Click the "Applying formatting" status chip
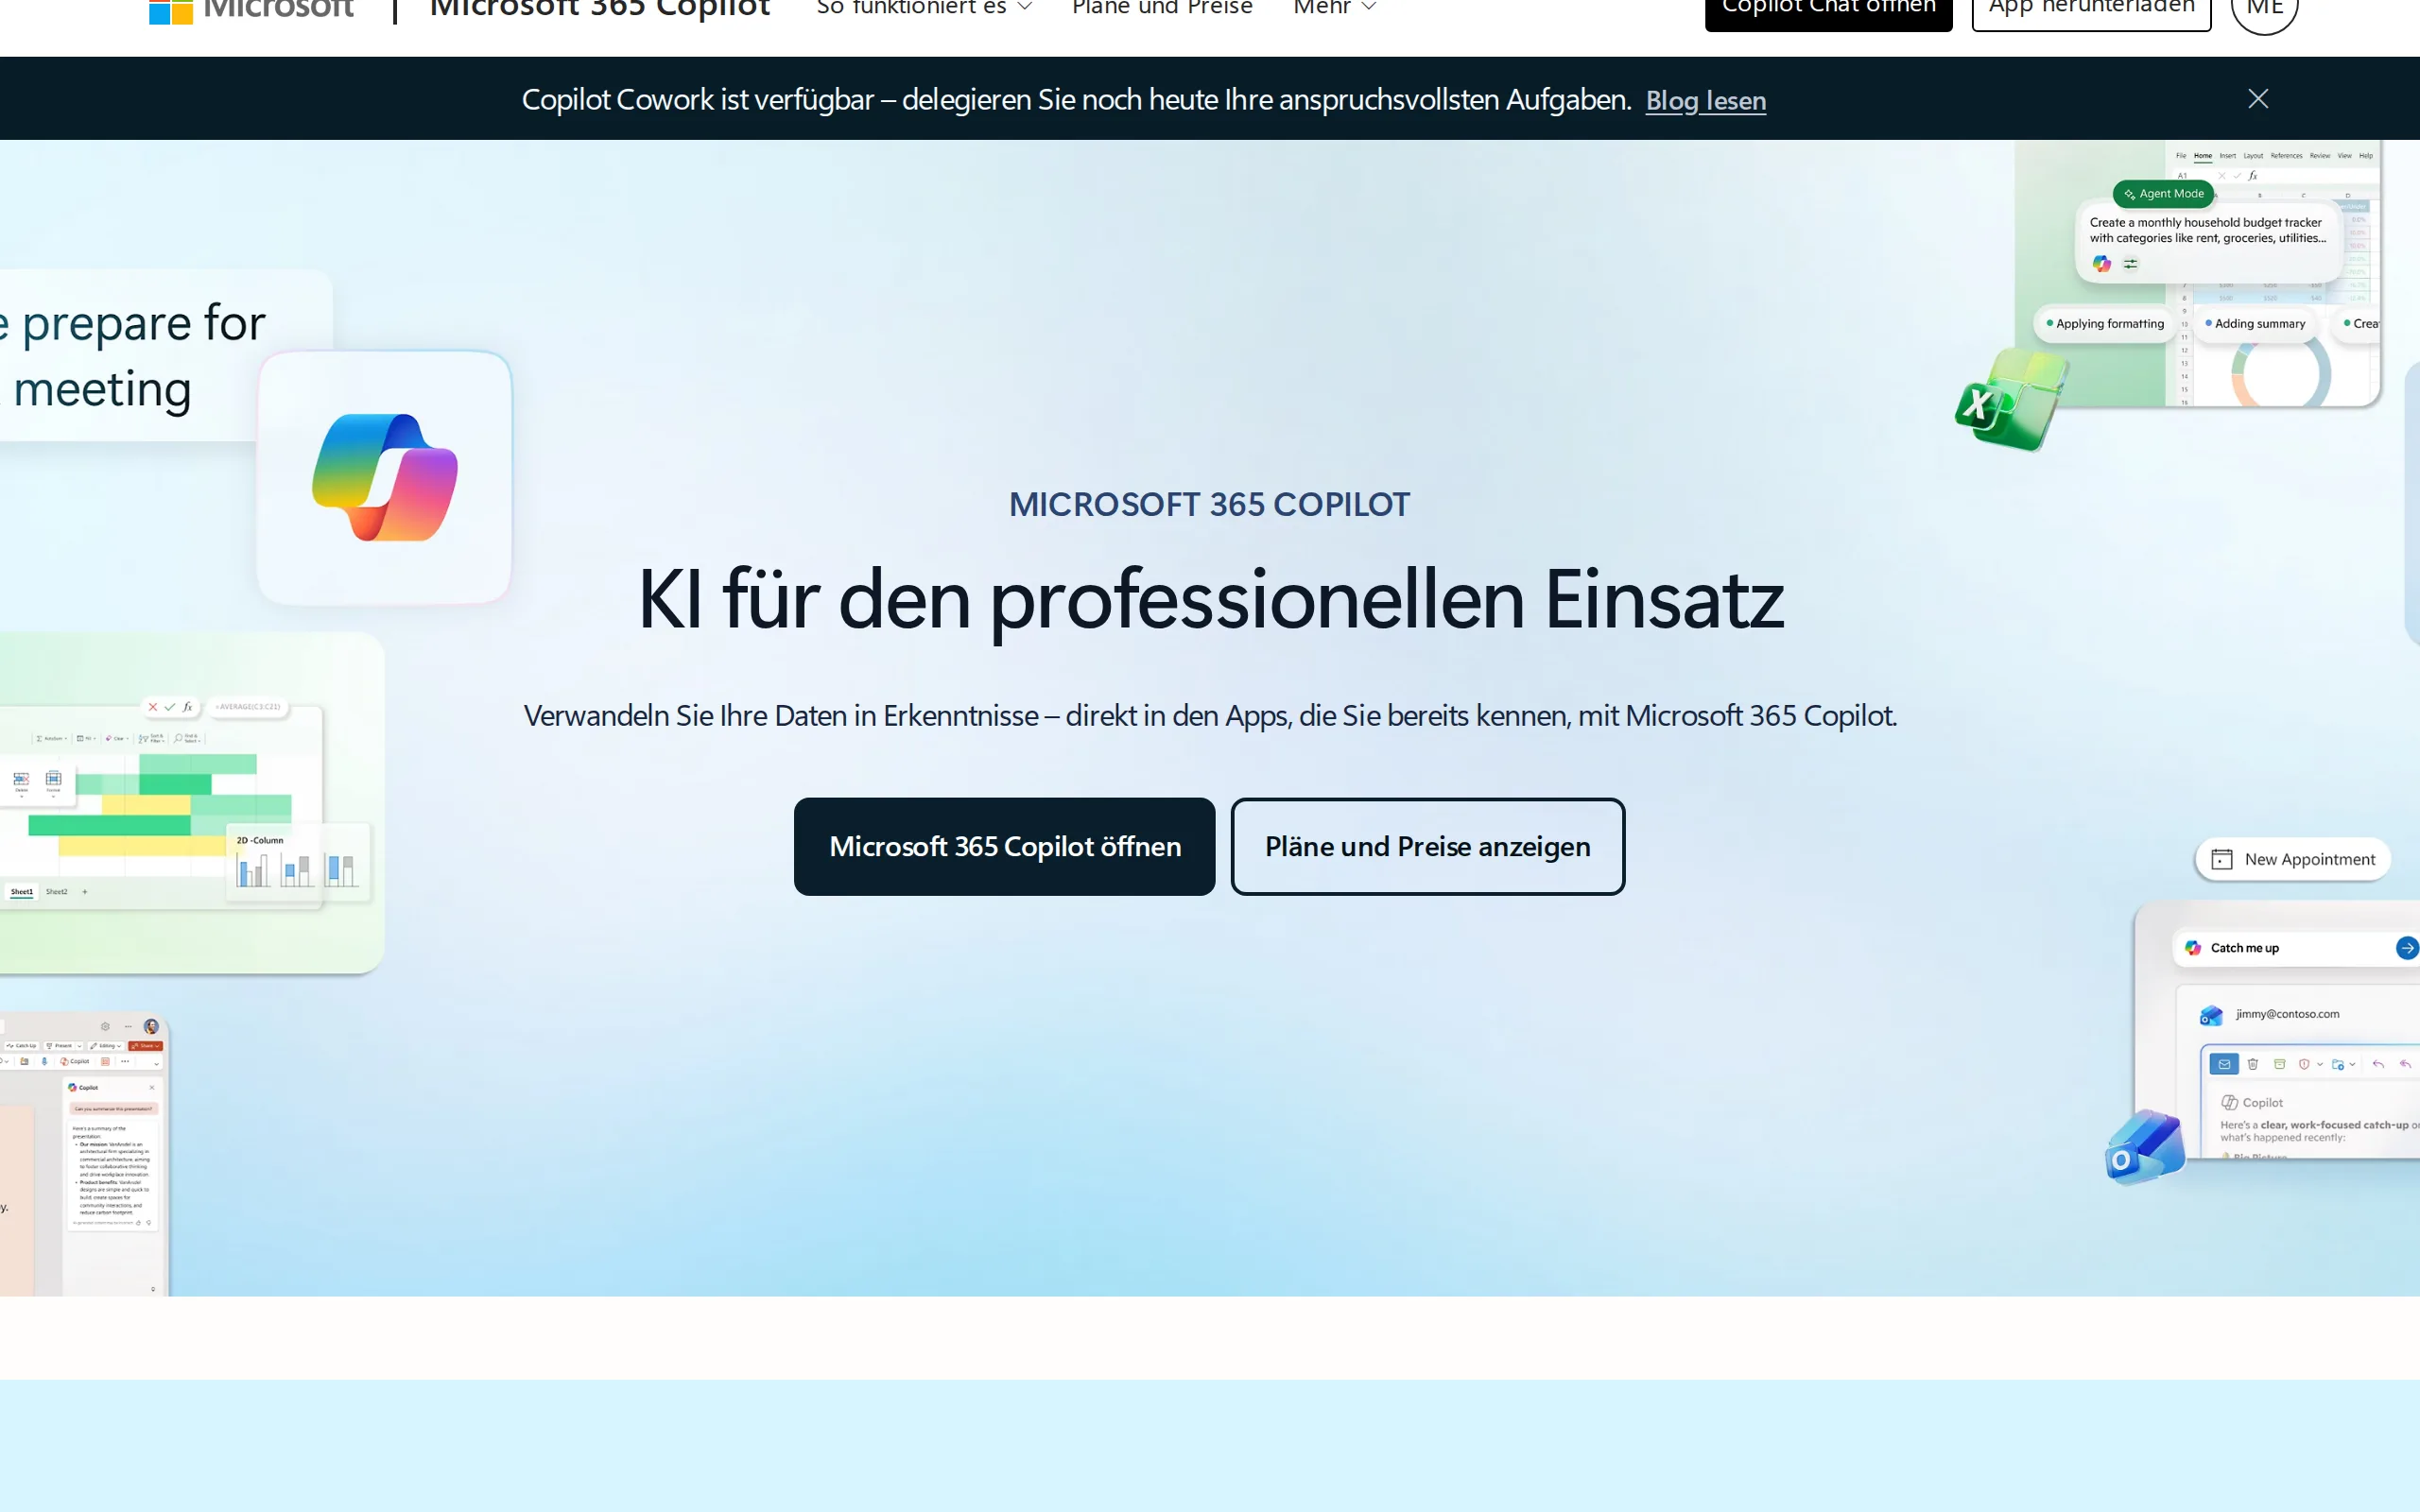 point(2104,324)
